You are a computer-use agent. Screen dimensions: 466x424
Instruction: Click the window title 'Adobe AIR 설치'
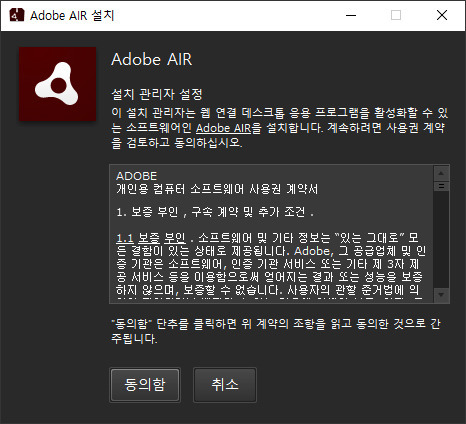click(72, 15)
